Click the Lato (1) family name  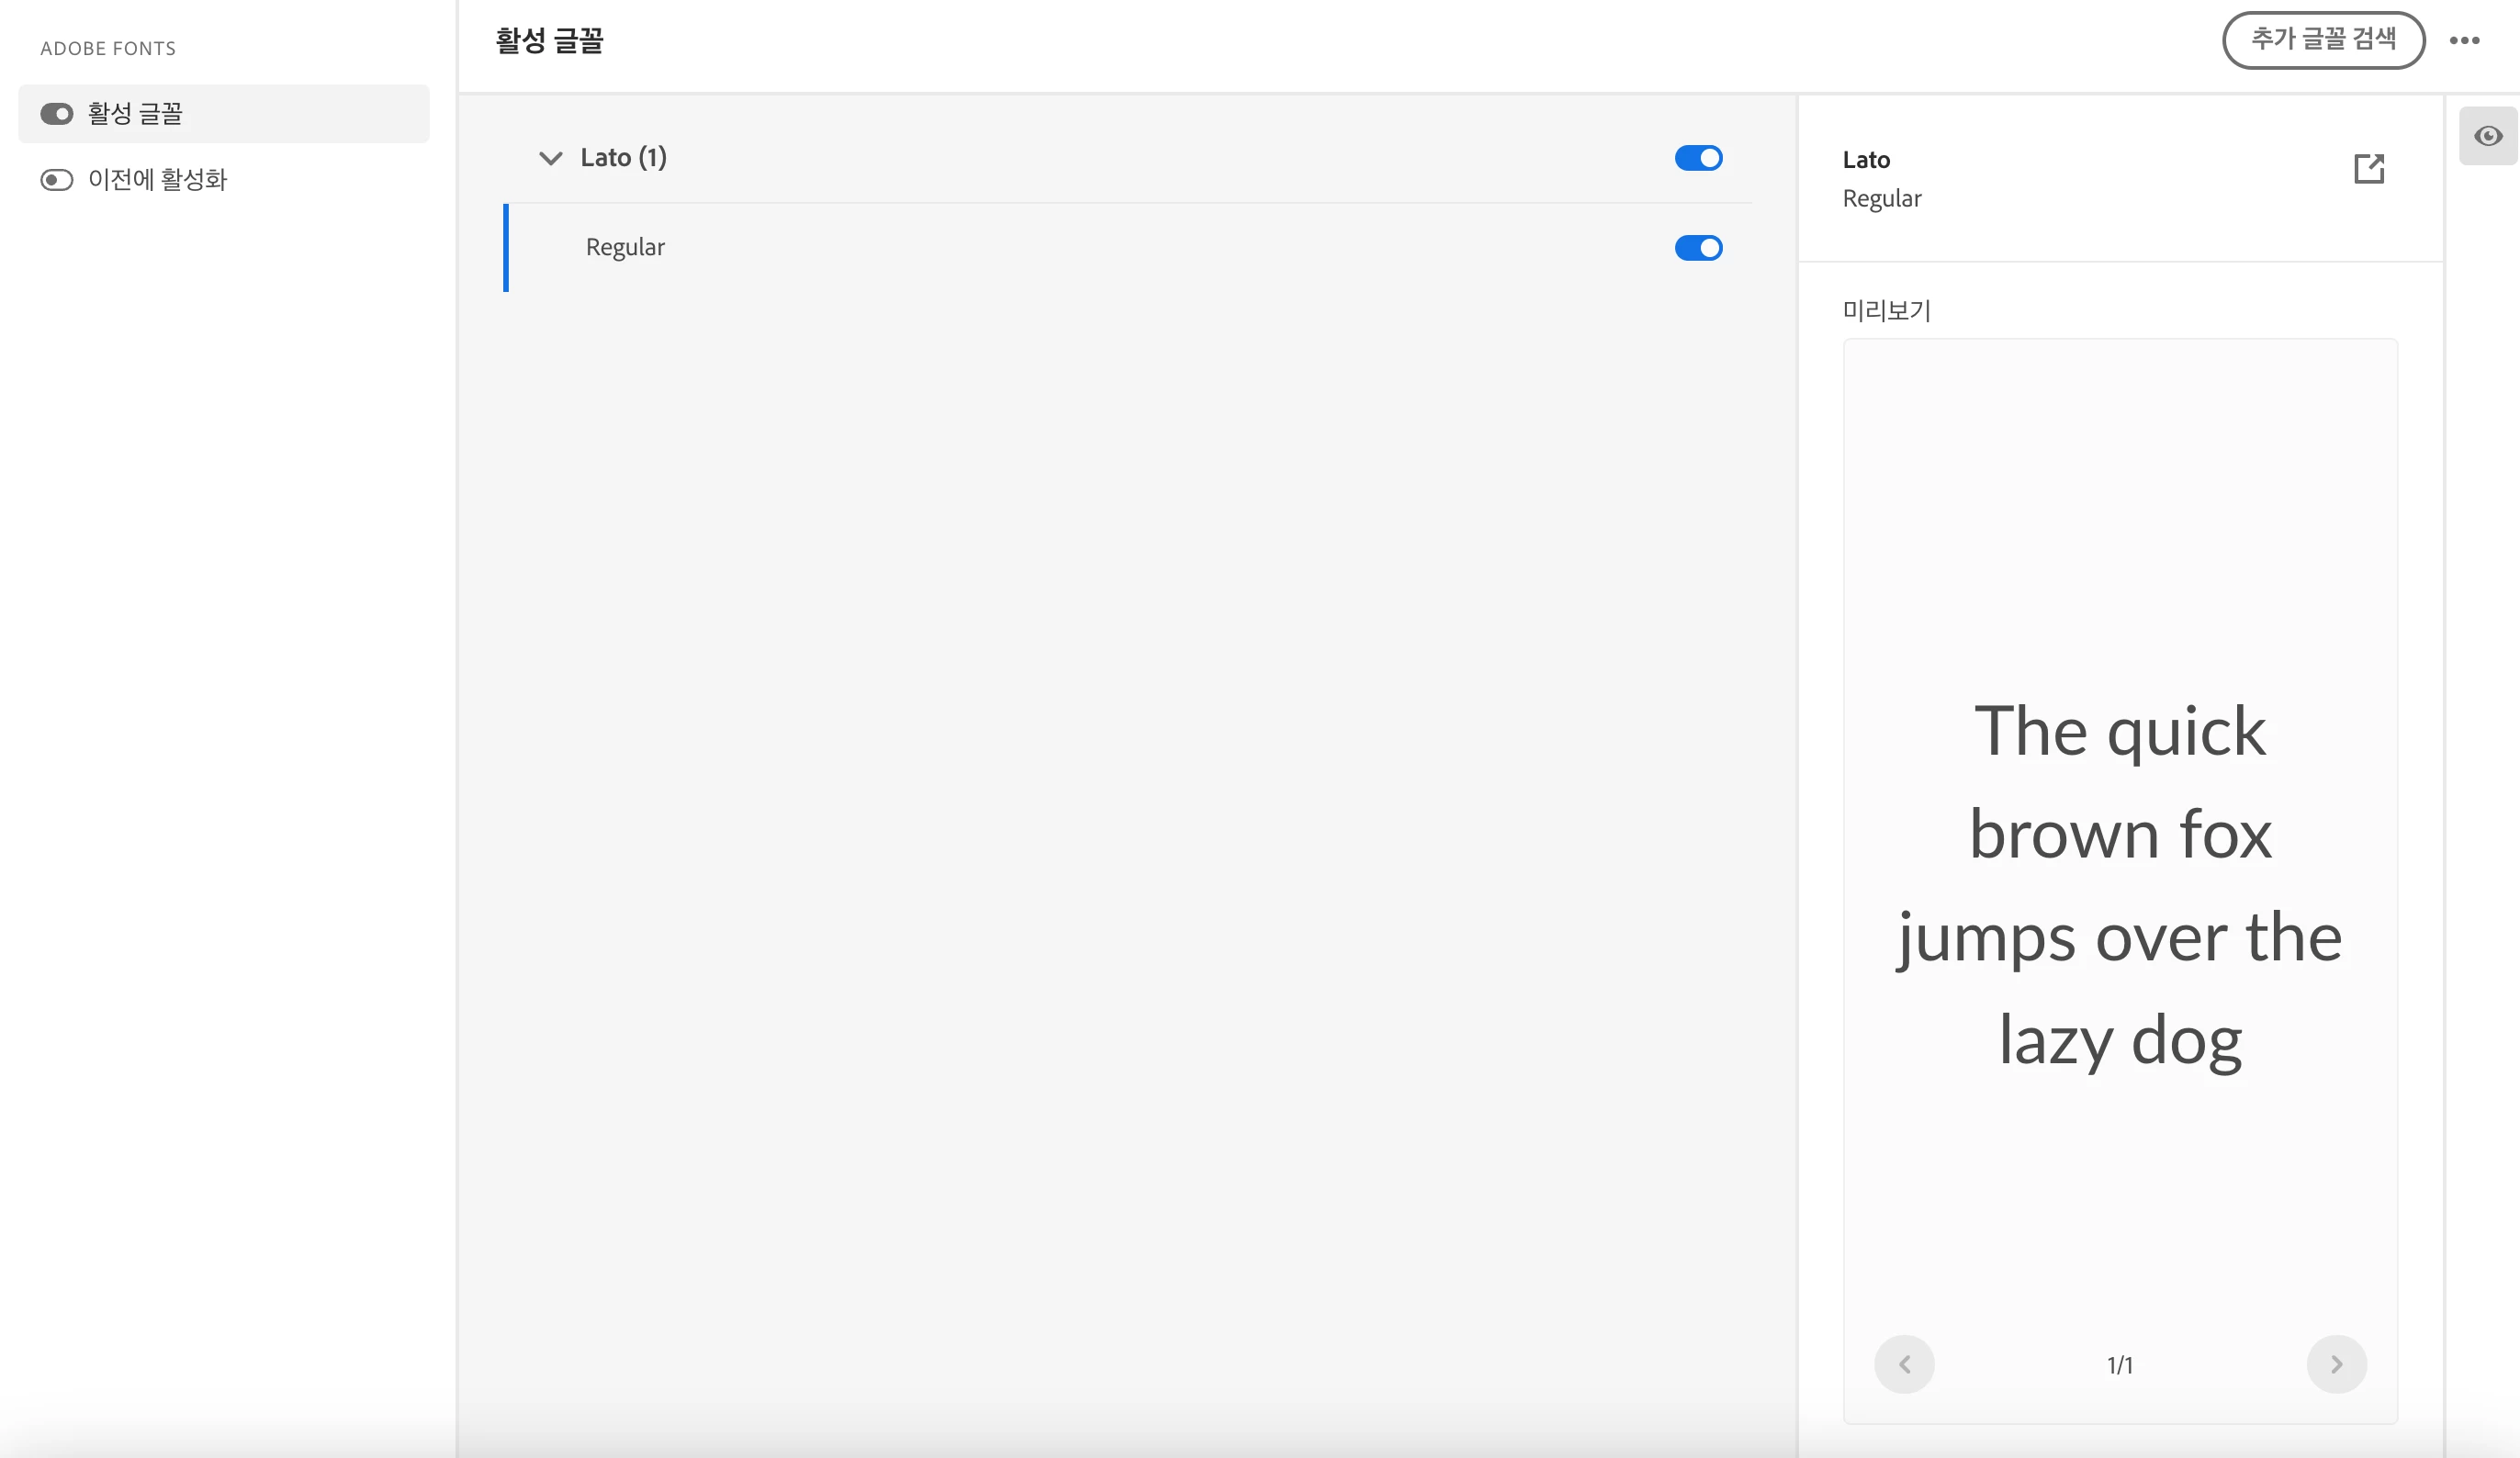point(623,158)
